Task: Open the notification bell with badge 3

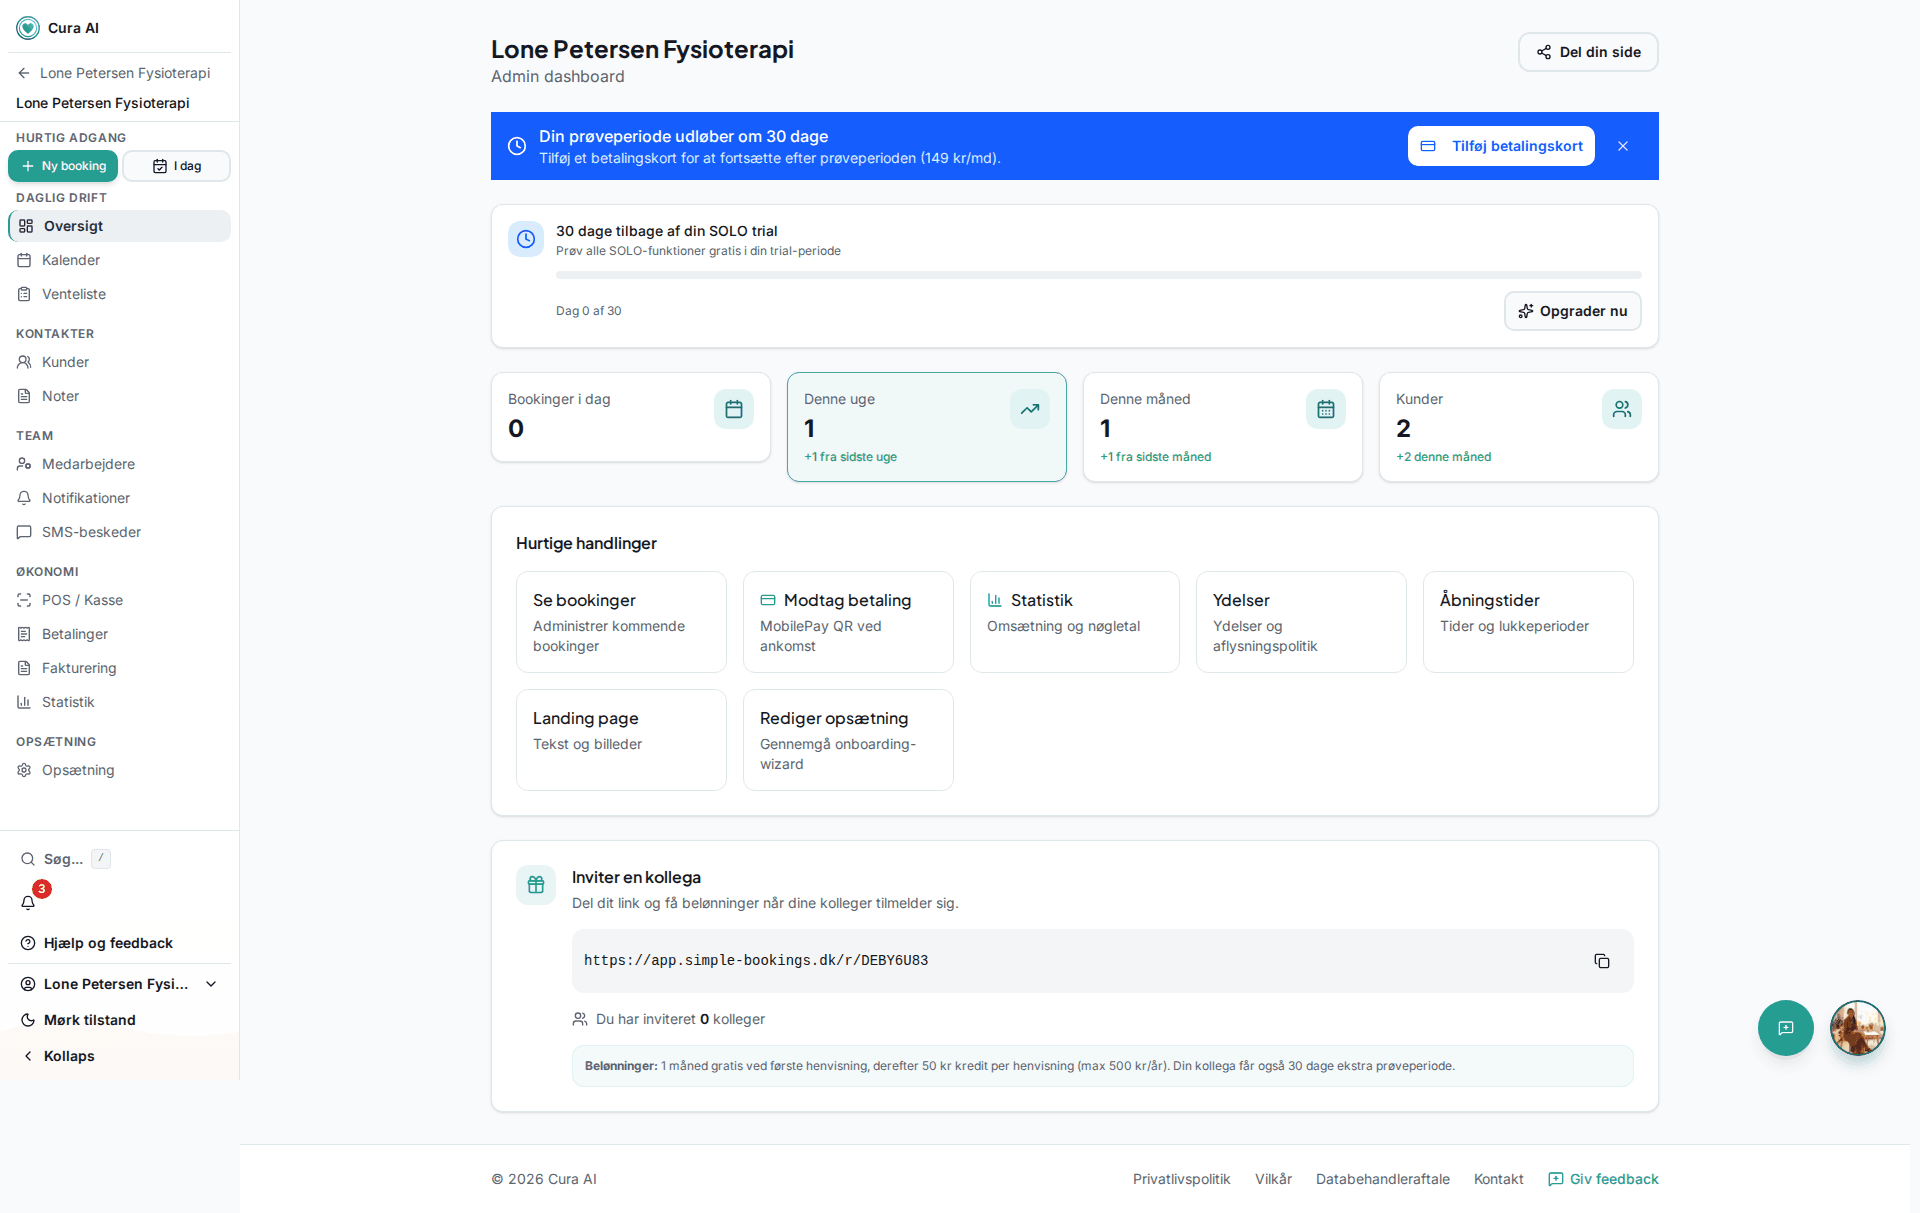Action: tap(28, 902)
